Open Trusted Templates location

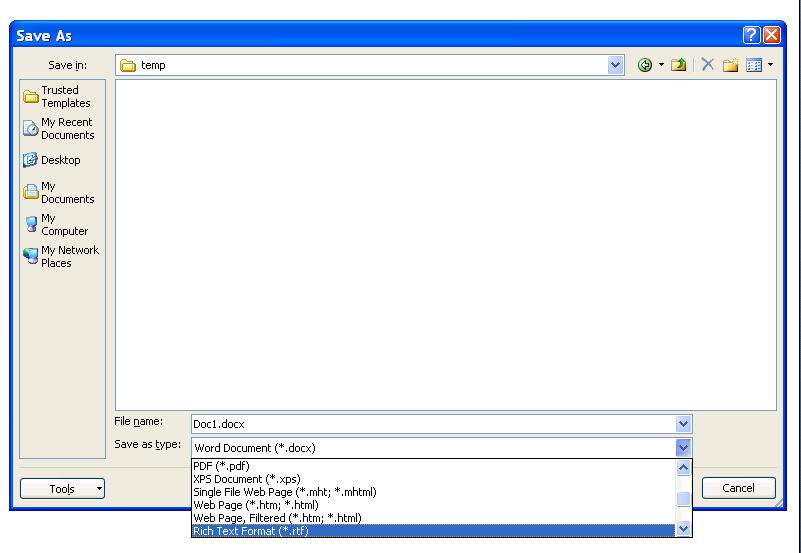tap(62, 97)
